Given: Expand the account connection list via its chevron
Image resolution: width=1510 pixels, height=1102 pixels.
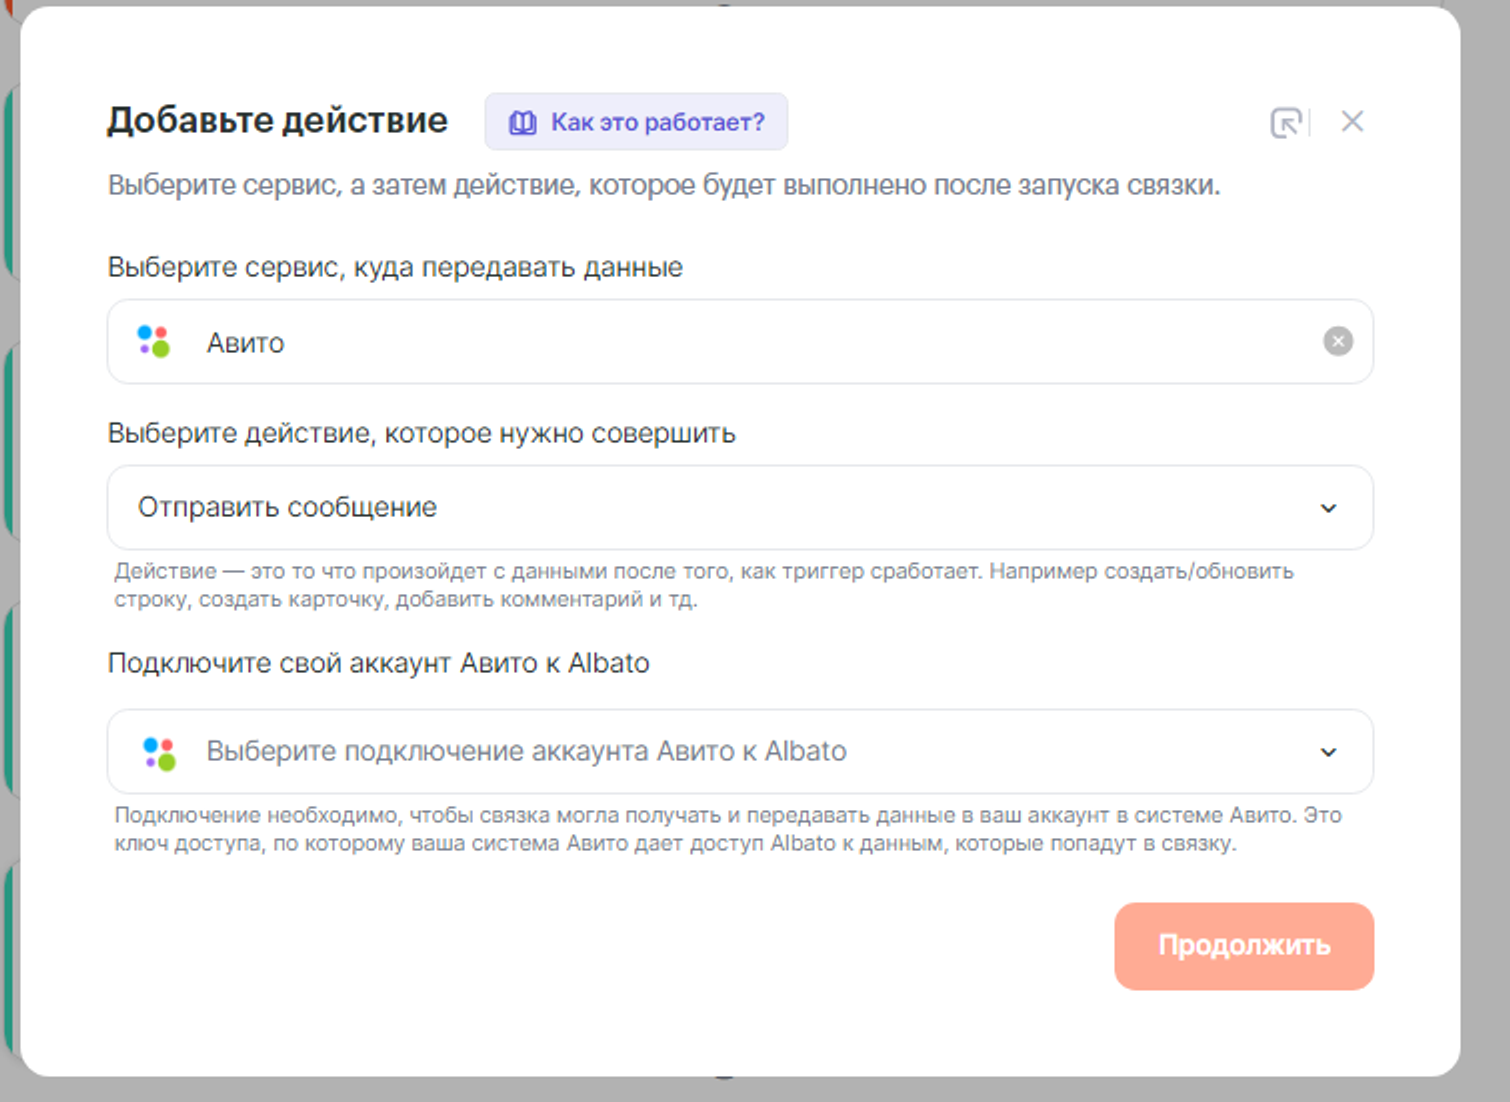Looking at the screenshot, I should 1328,752.
